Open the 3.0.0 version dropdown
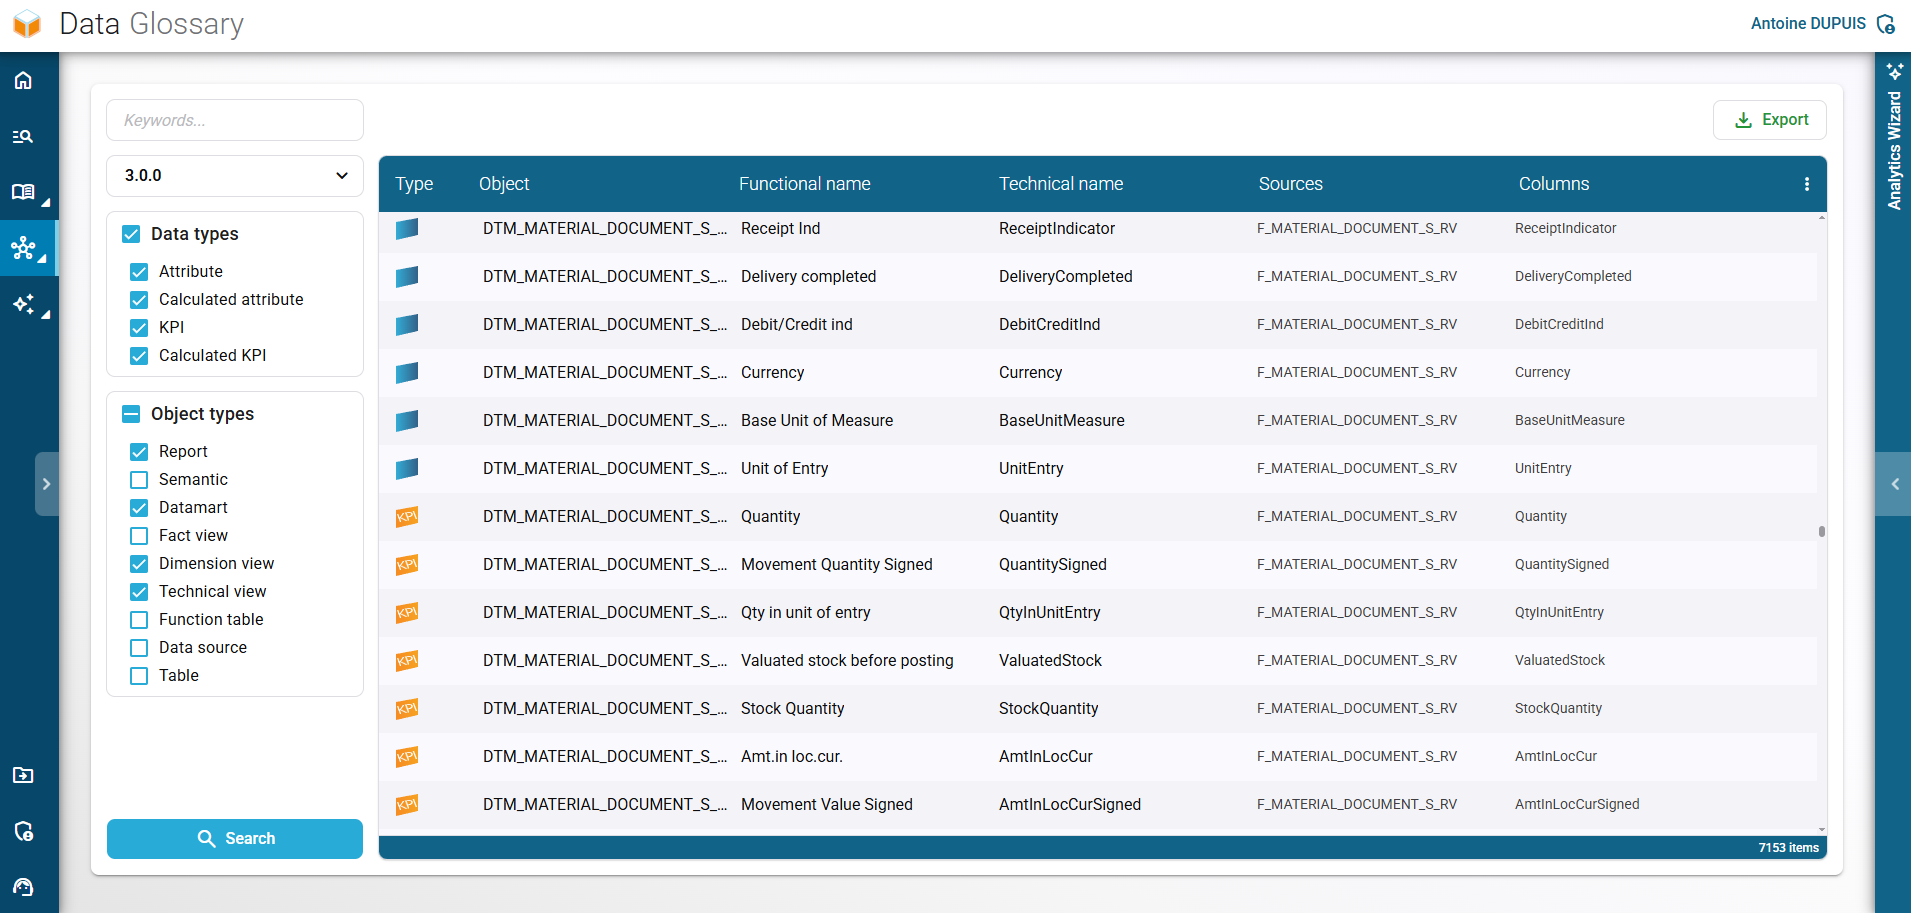 click(x=235, y=176)
